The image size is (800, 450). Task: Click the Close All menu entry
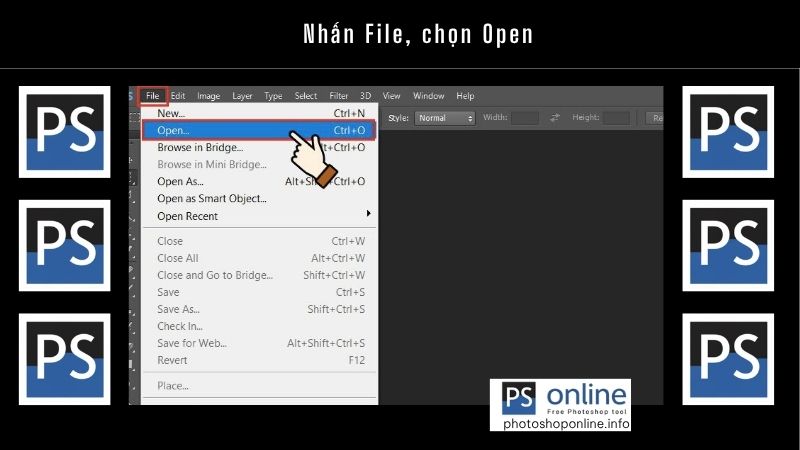[x=260, y=258]
